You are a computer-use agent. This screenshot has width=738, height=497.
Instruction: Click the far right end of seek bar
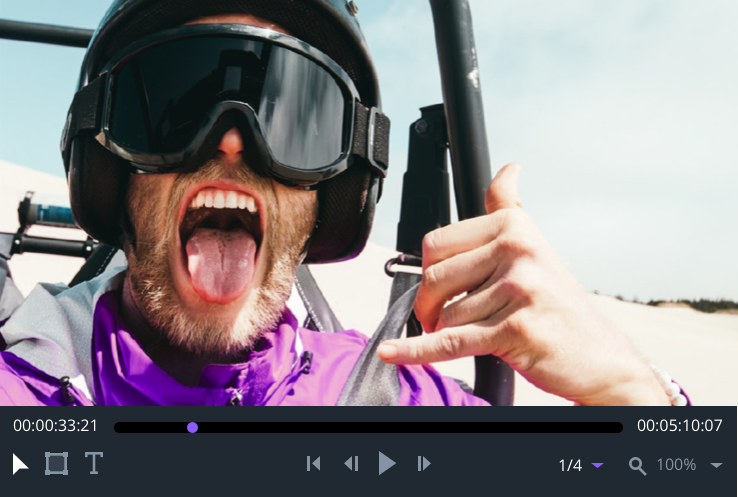pos(619,427)
